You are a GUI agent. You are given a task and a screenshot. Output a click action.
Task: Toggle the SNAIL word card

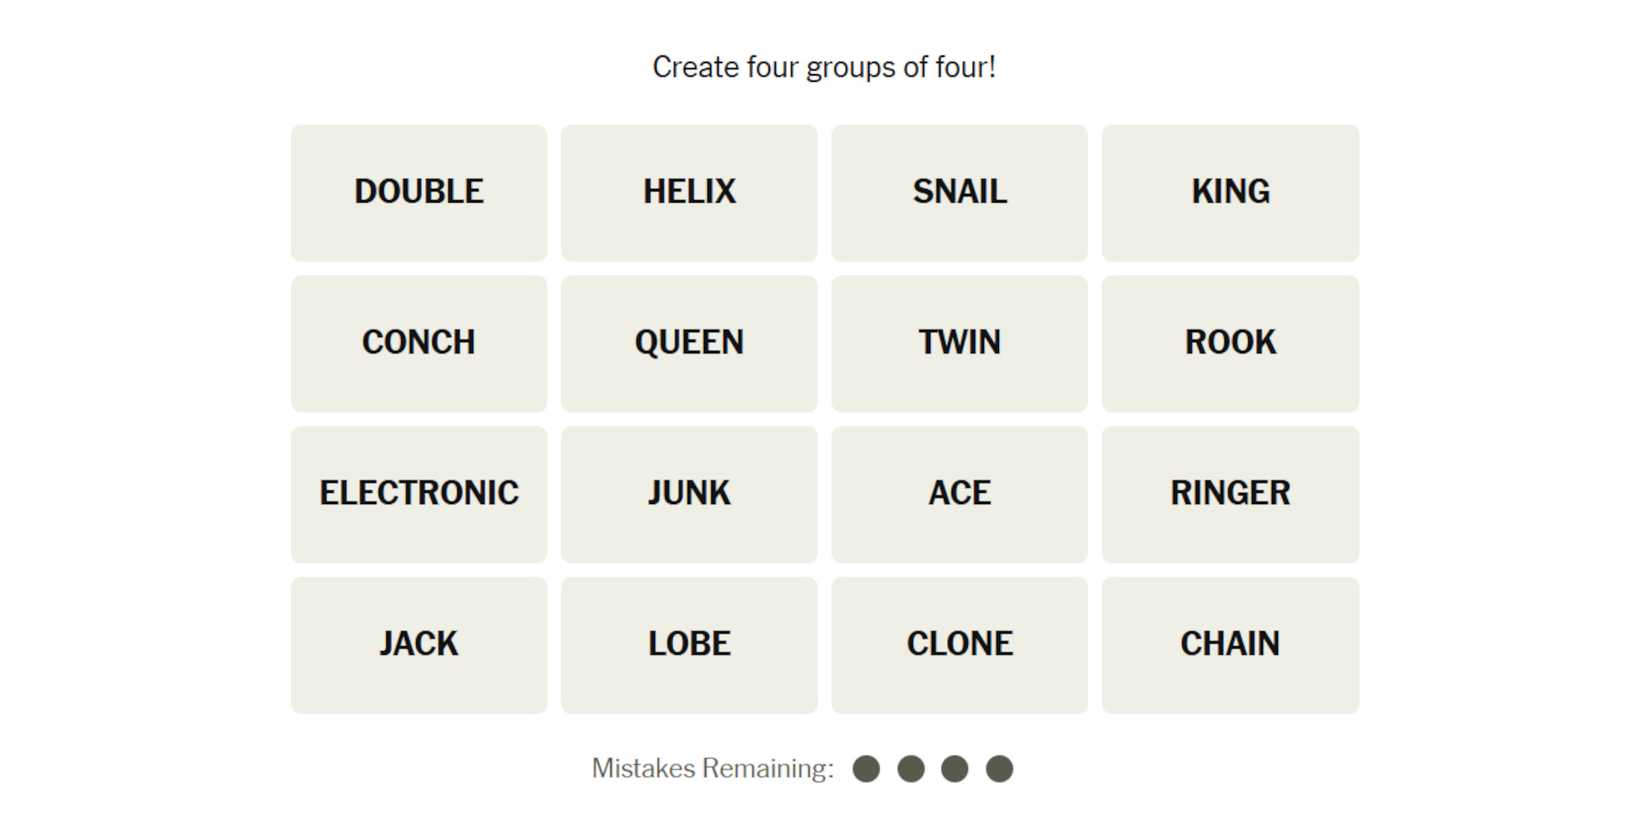(x=959, y=192)
